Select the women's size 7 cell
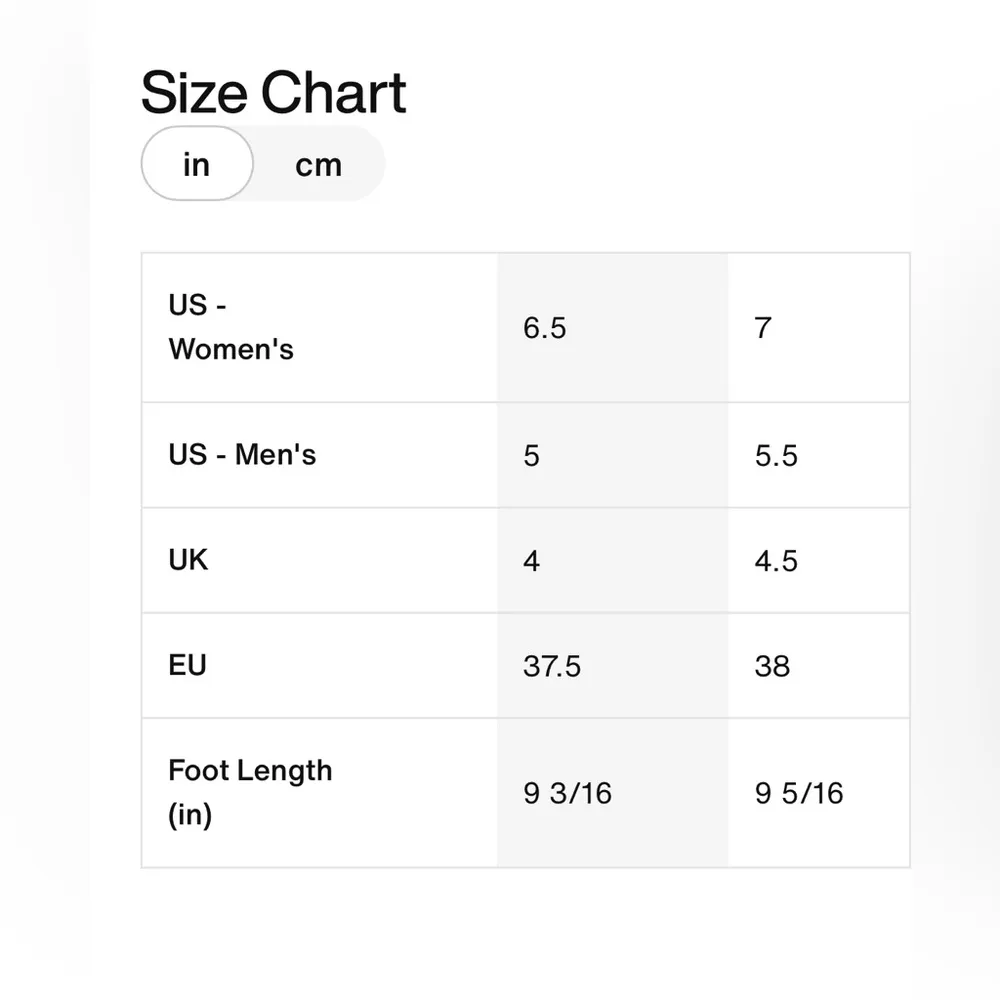 (763, 327)
